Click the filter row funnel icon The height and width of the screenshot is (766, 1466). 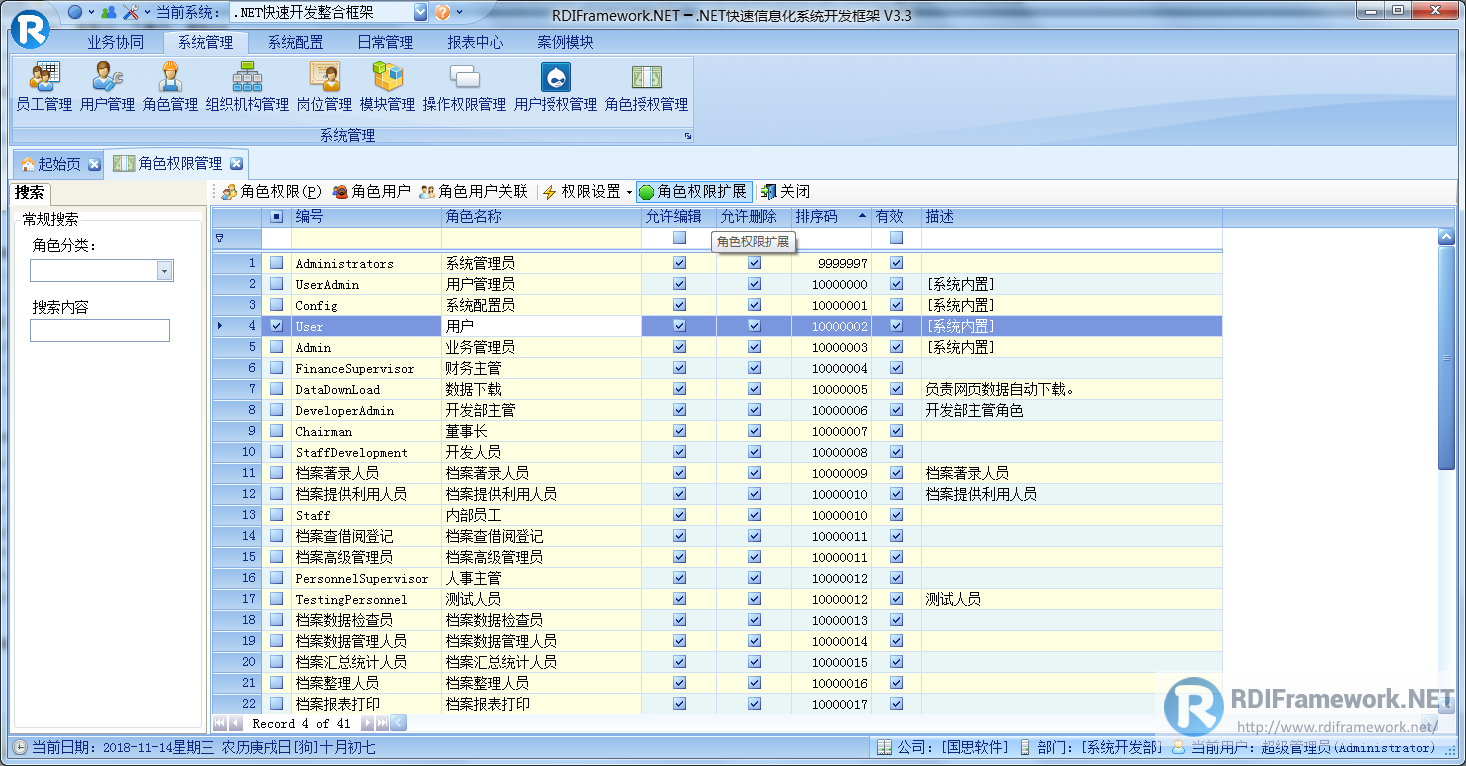click(220, 238)
